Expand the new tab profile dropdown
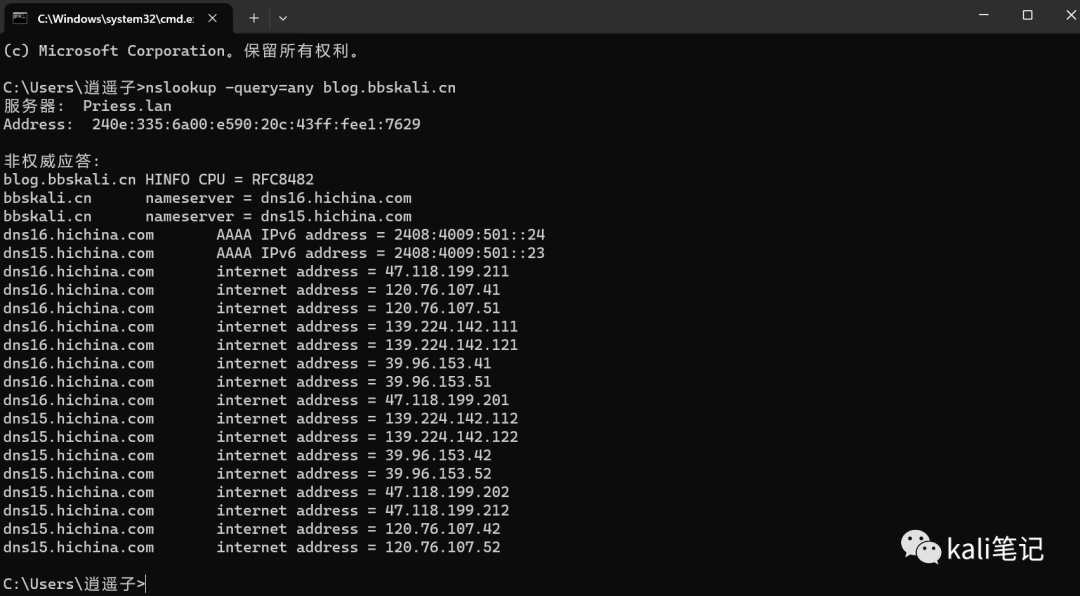 point(282,19)
